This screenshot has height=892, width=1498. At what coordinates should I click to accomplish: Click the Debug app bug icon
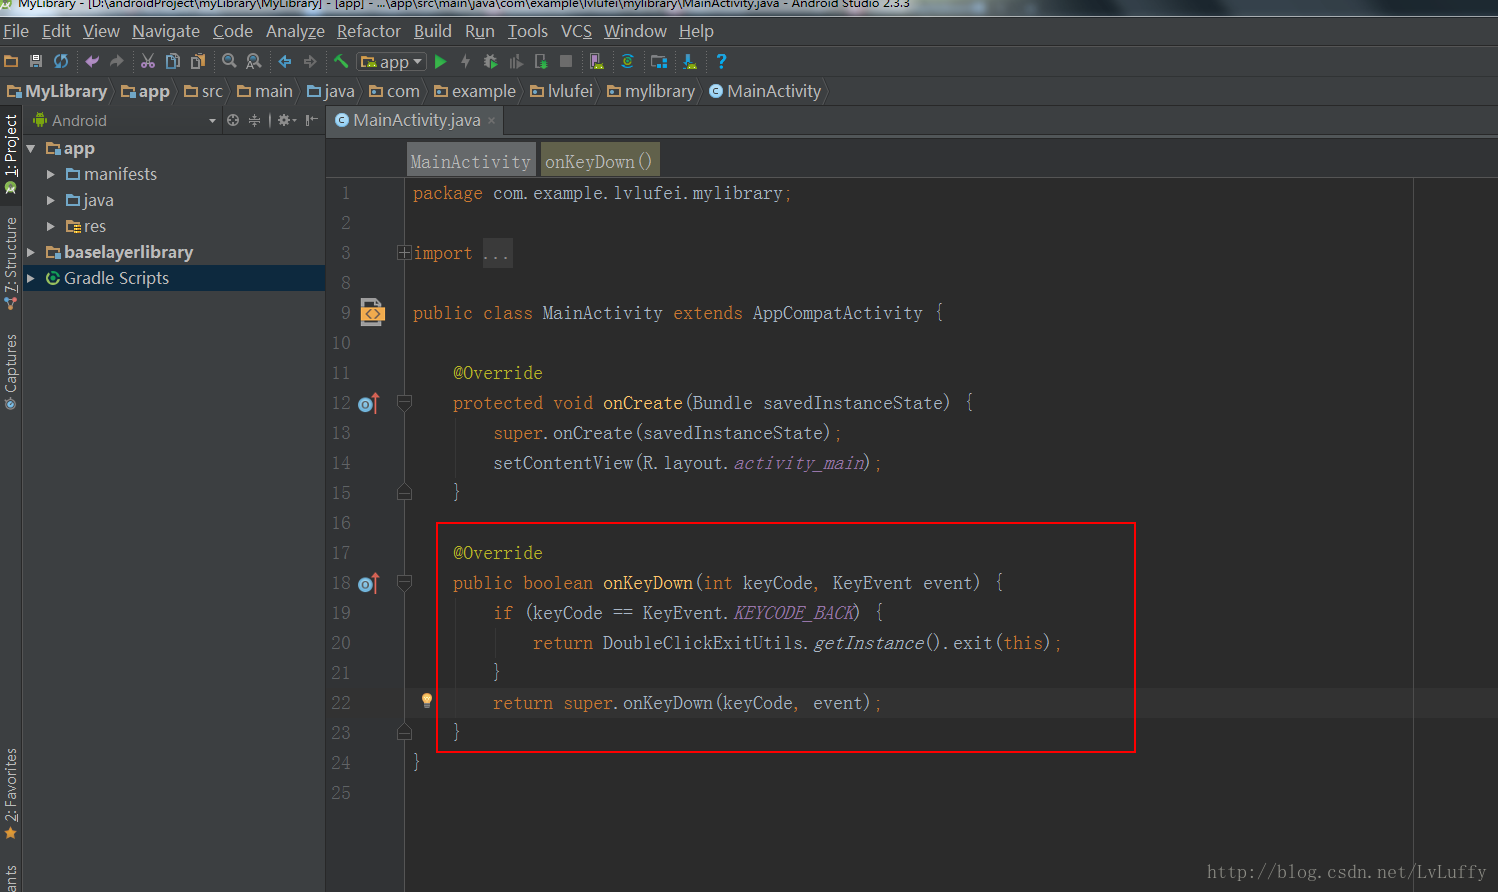point(490,61)
